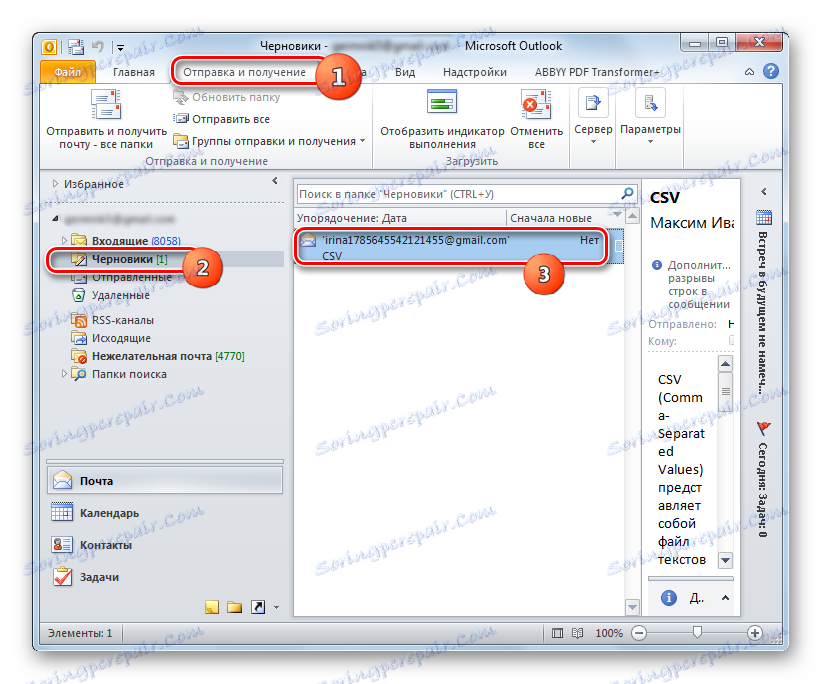Click the 100% zoom level

[609, 633]
